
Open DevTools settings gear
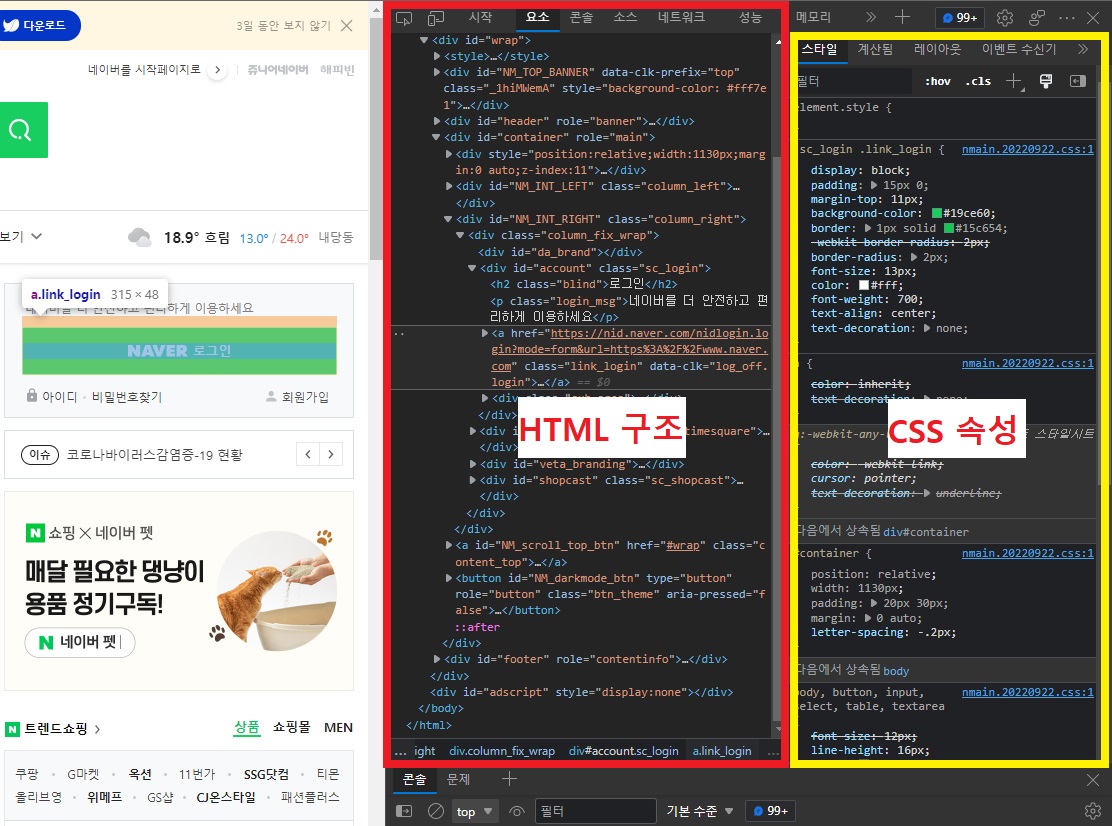[x=1005, y=18]
